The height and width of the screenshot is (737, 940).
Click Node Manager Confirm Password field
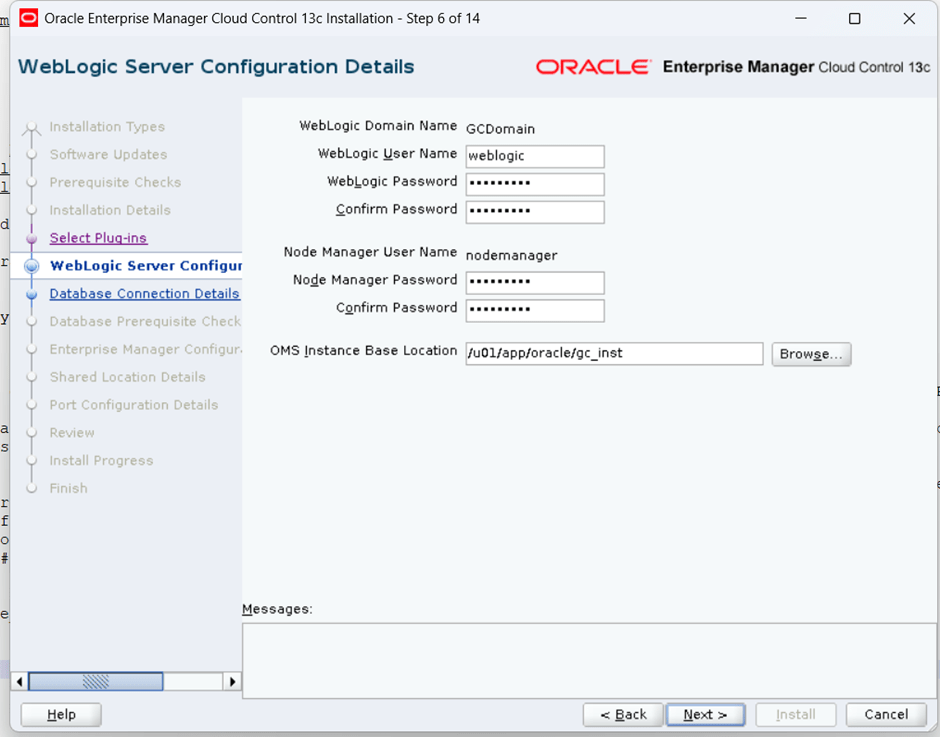pyautogui.click(x=534, y=311)
